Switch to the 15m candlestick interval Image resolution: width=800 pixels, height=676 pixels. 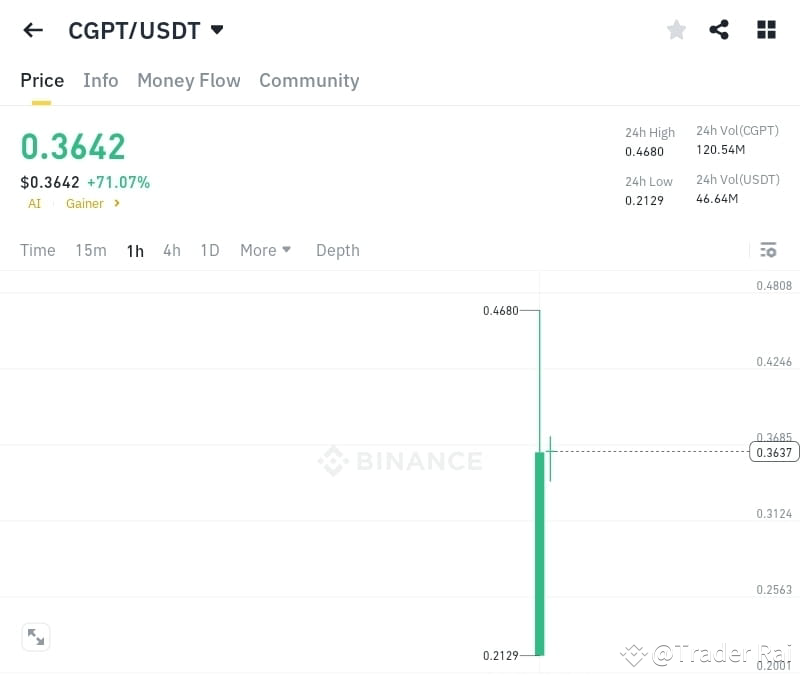click(x=90, y=250)
